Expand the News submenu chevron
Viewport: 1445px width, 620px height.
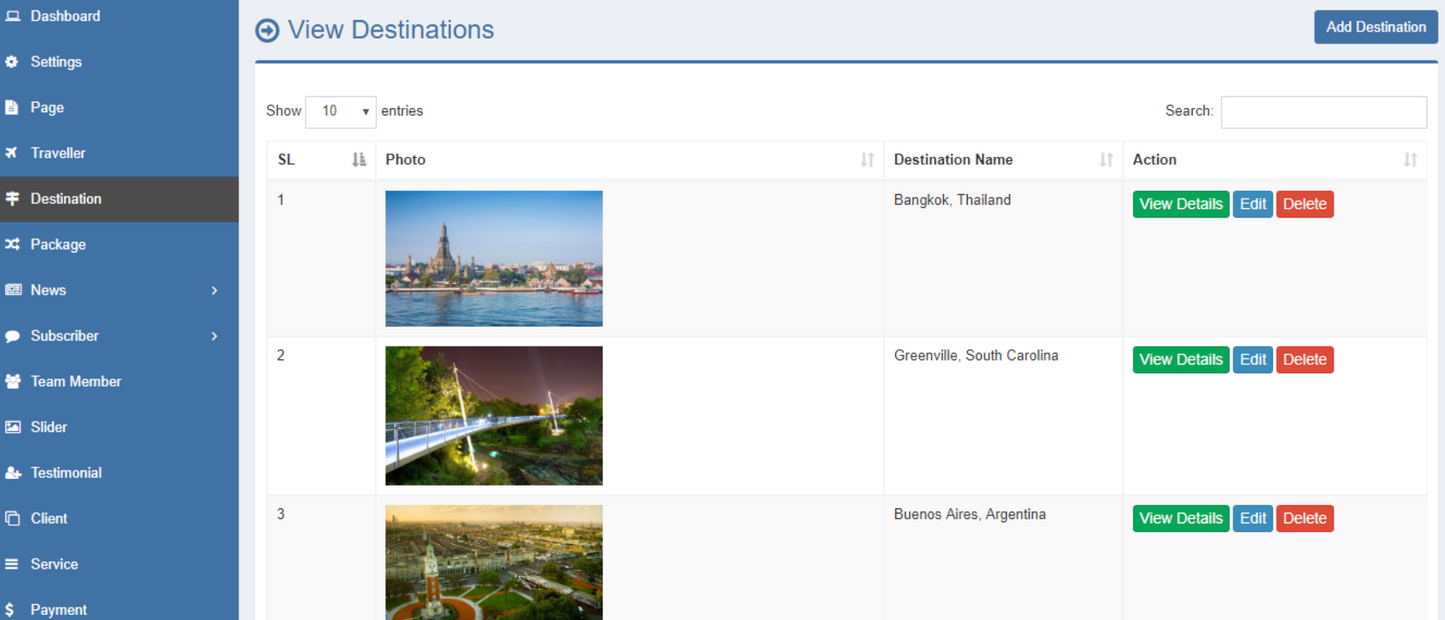click(214, 290)
